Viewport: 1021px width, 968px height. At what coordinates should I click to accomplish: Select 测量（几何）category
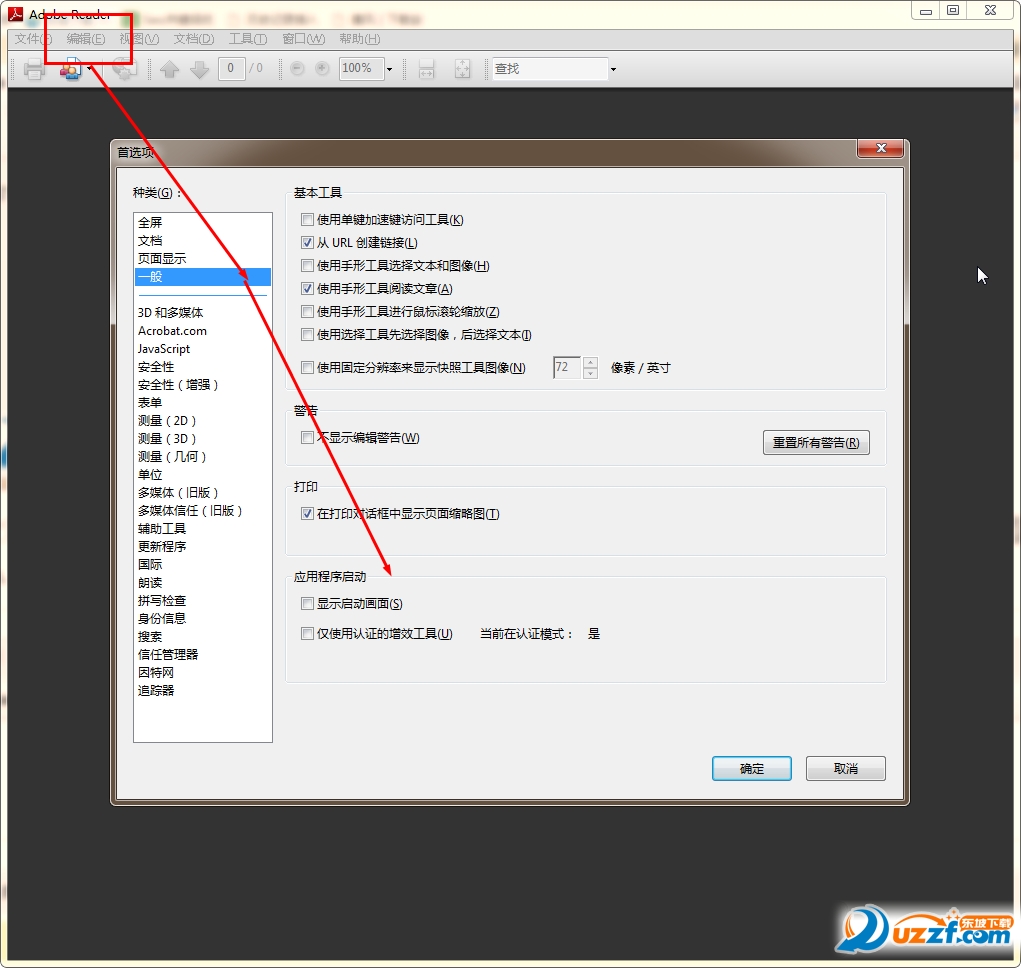[203, 457]
